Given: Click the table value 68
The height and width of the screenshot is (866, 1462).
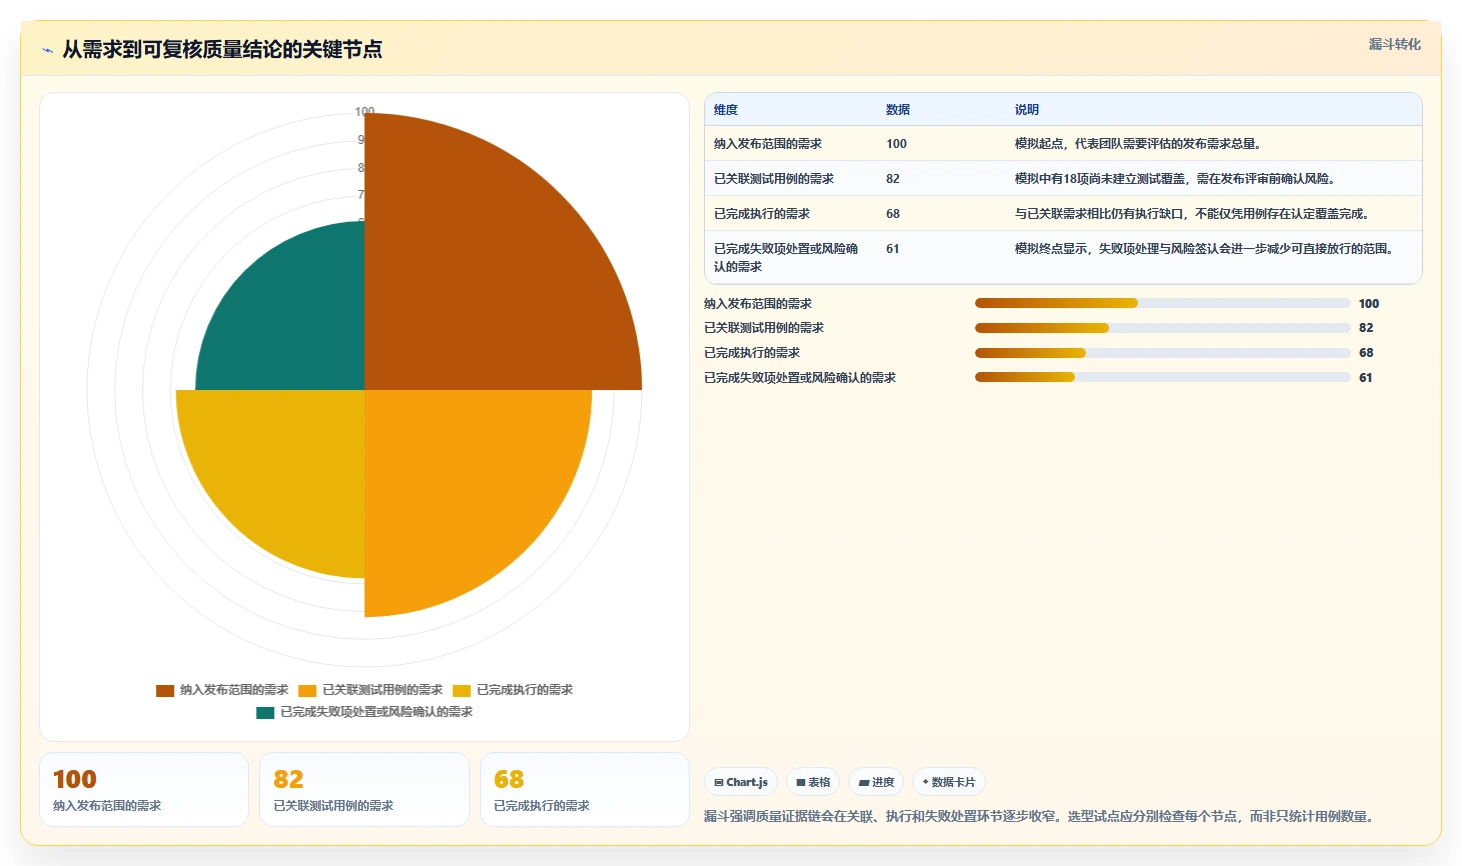Looking at the screenshot, I should point(893,214).
